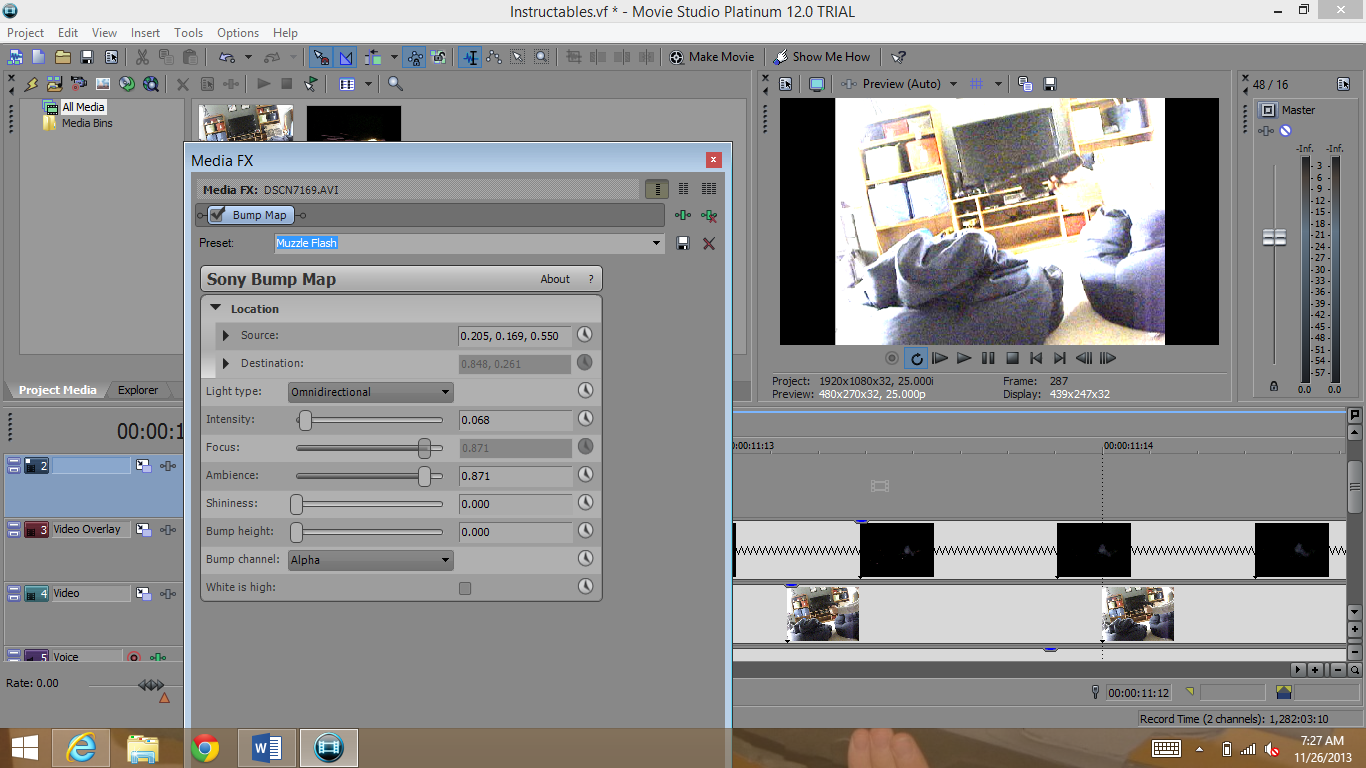Open the Overlays grid dropdown arrow
Image resolution: width=1366 pixels, height=768 pixels.
[998, 84]
